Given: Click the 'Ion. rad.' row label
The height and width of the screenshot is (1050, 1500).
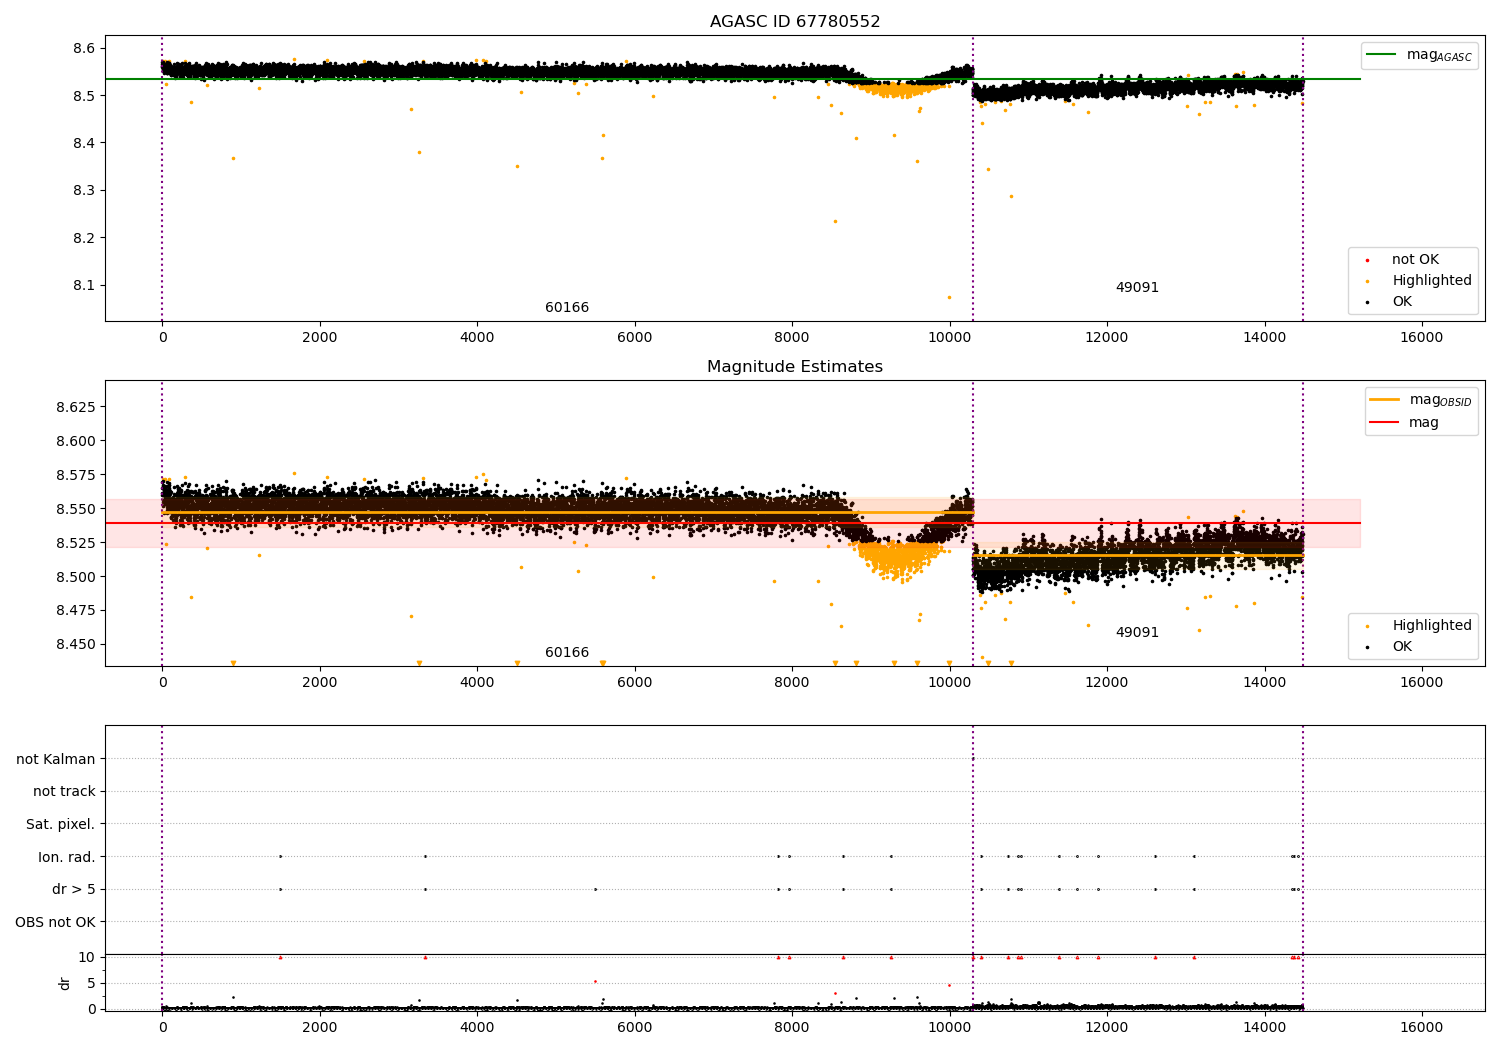Looking at the screenshot, I should pos(67,858).
